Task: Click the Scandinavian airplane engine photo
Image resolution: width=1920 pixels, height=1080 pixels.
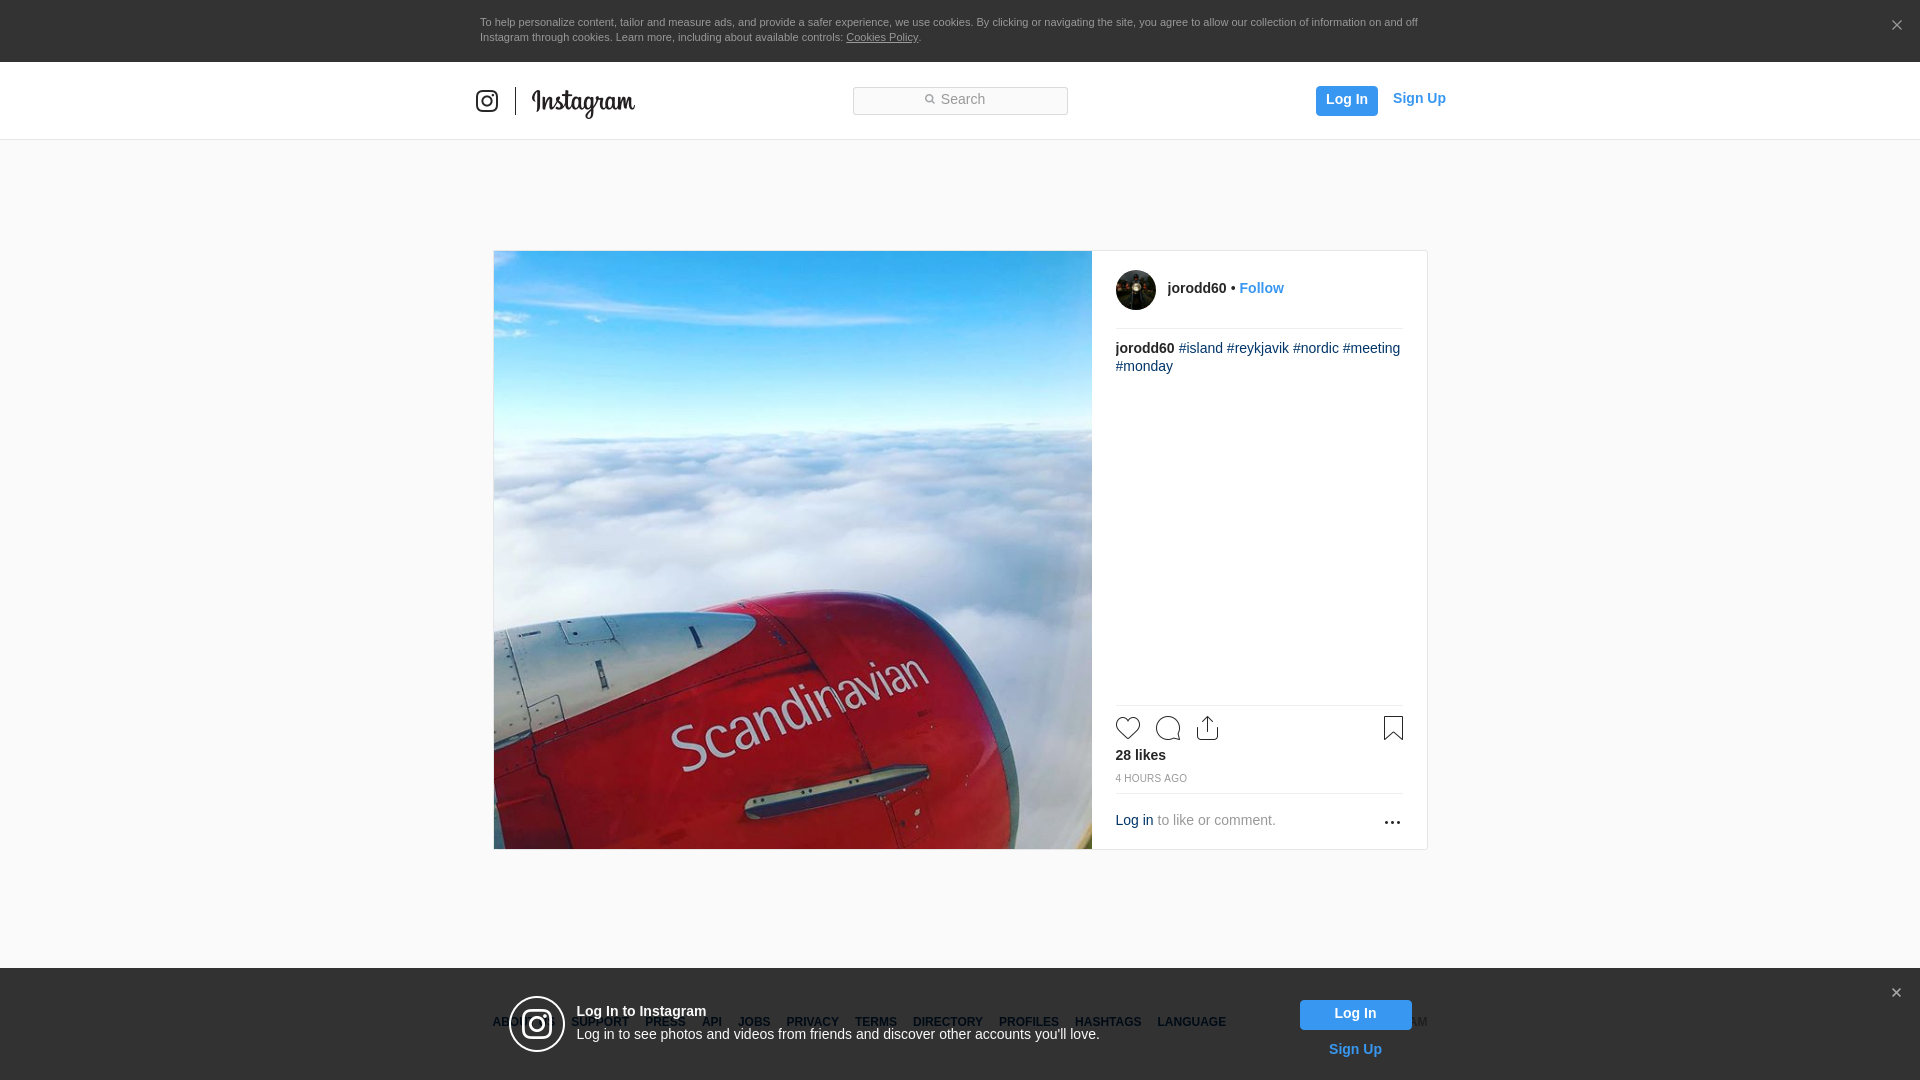Action: 792,550
